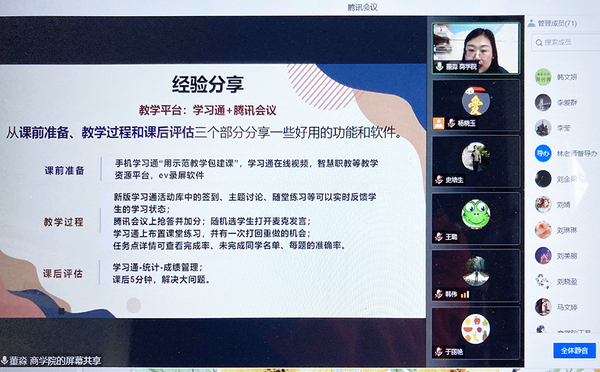The height and width of the screenshot is (372, 600).
Task: Select member 刘美丽 in the list
Action: coord(566,256)
